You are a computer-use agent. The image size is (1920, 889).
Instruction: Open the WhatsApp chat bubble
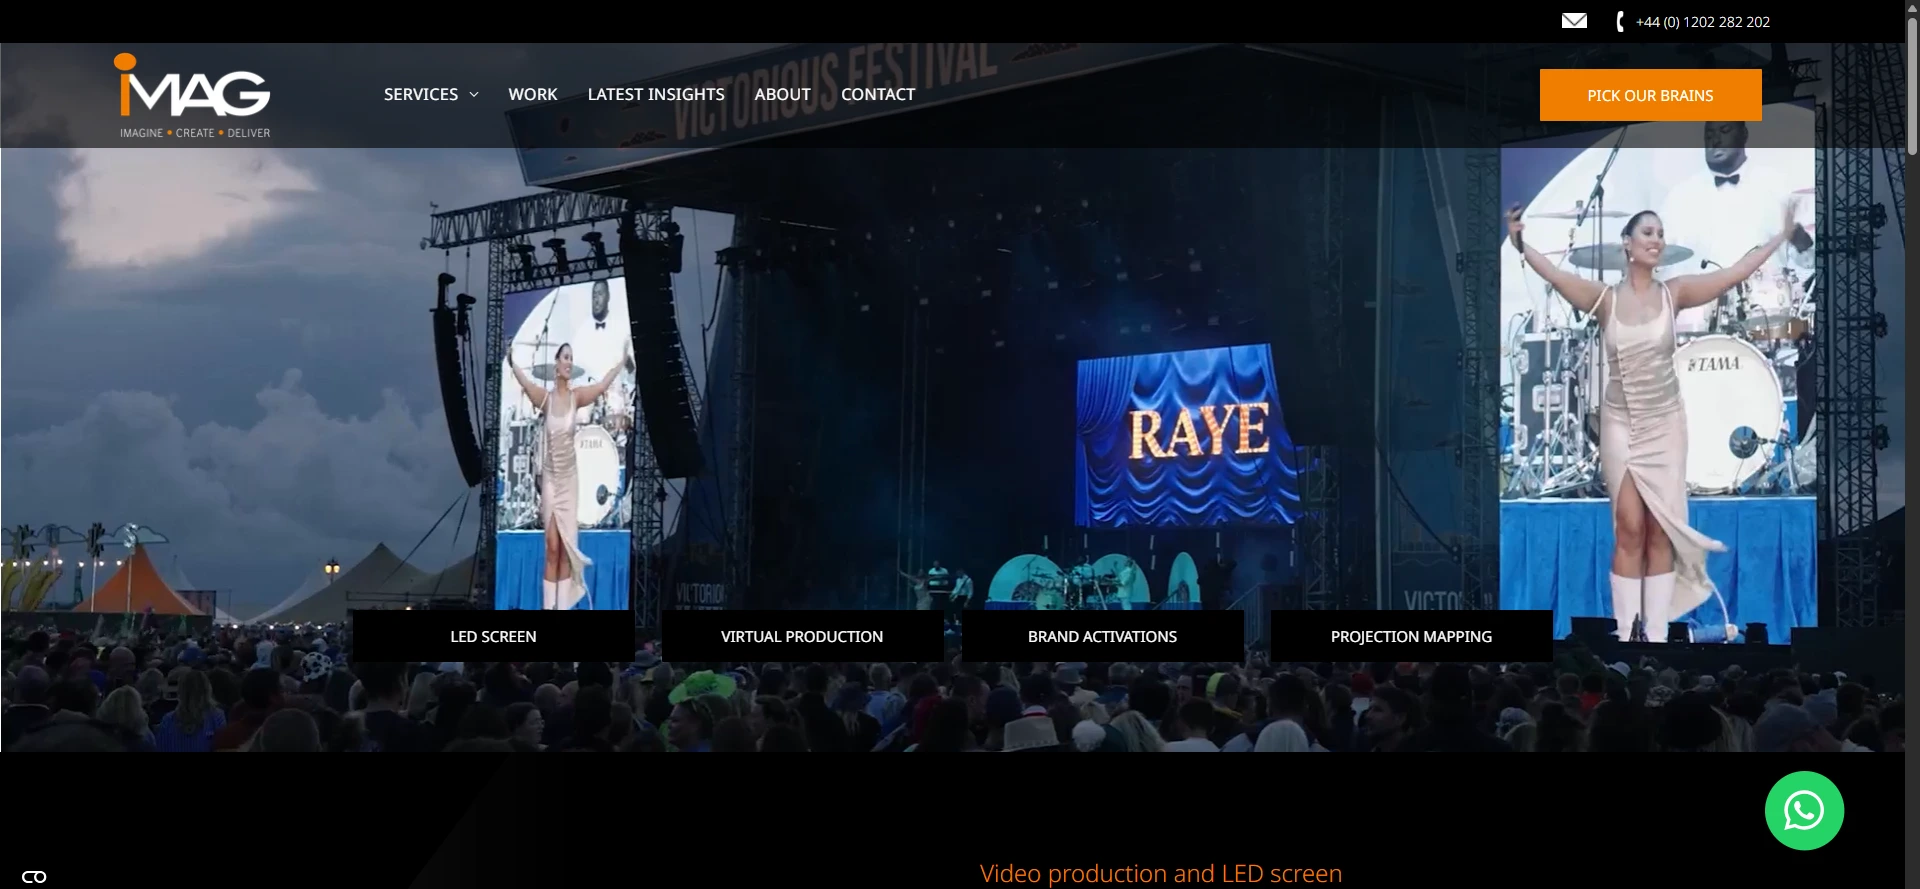point(1804,810)
